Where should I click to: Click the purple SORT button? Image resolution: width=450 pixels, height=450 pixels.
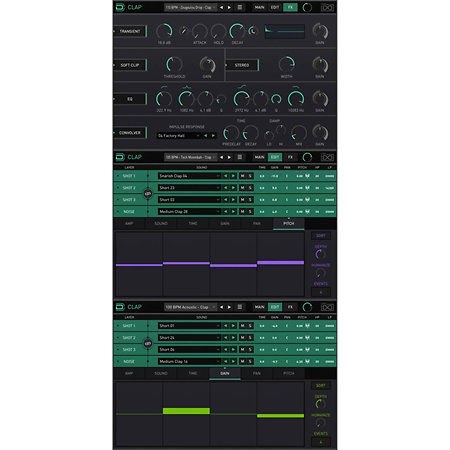coord(321,236)
